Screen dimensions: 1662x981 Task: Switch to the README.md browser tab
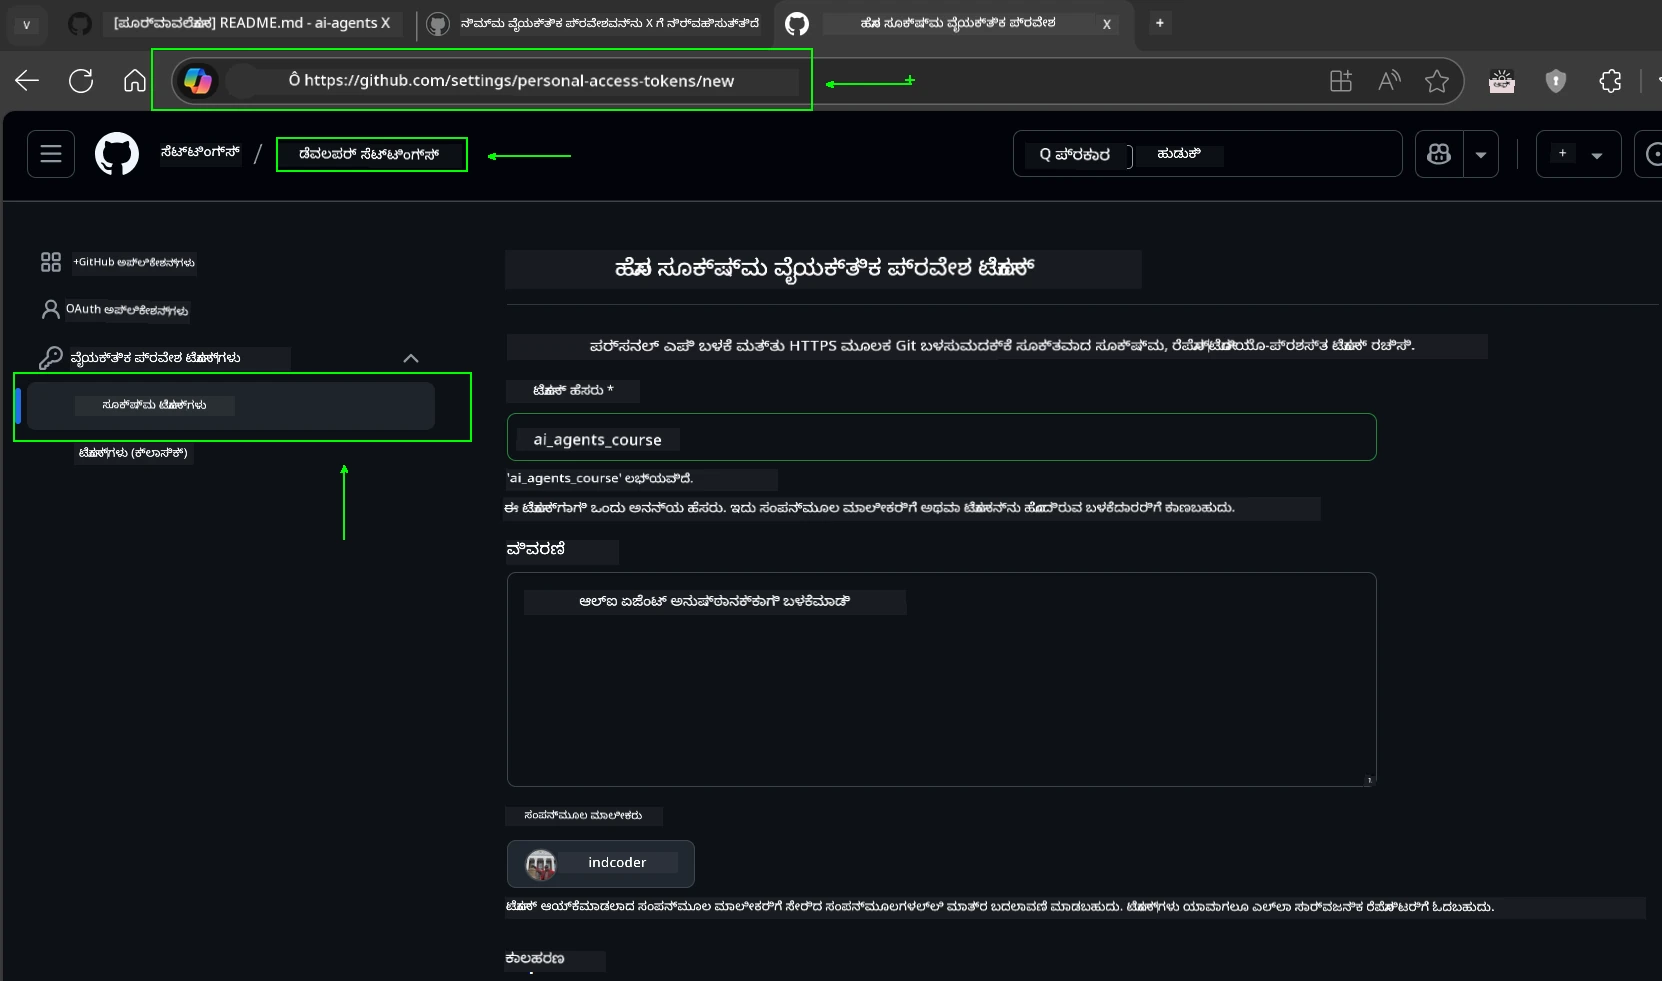click(253, 23)
